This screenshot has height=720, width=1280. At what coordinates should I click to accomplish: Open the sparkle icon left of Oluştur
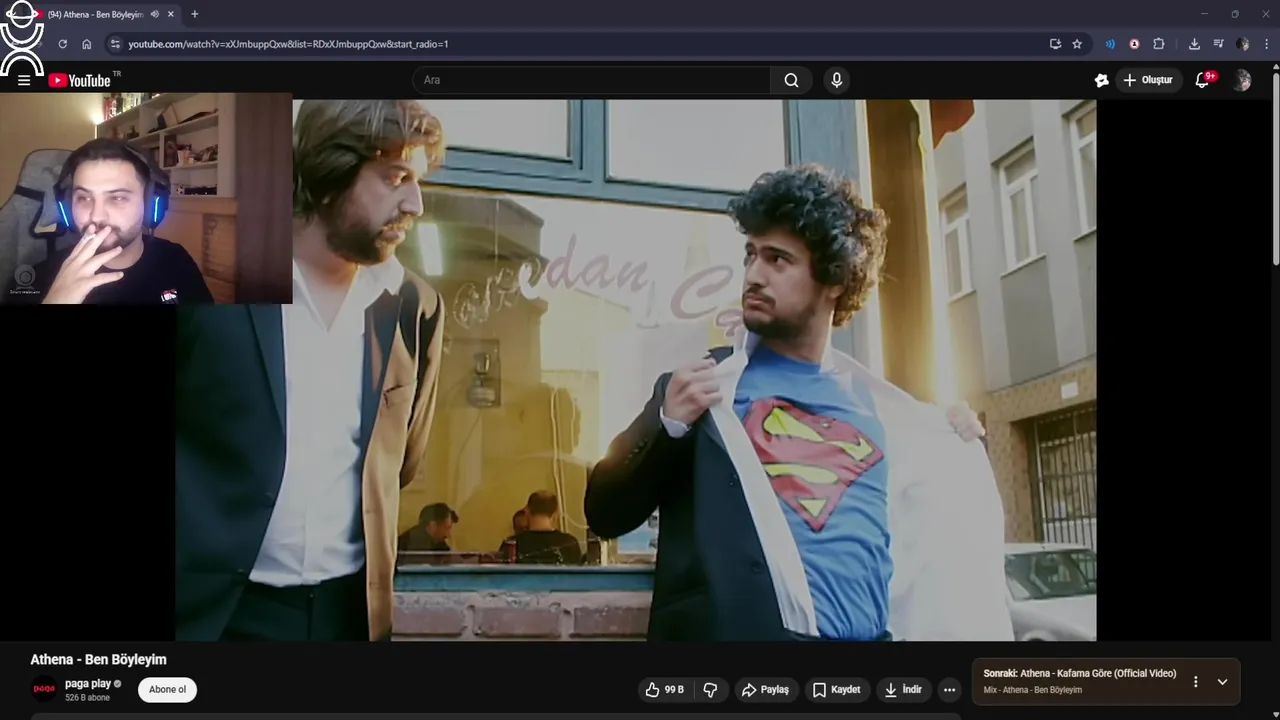(1101, 80)
